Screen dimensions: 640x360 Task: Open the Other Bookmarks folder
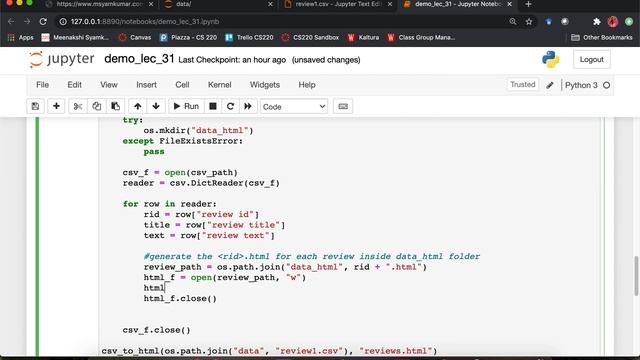pyautogui.click(x=602, y=38)
